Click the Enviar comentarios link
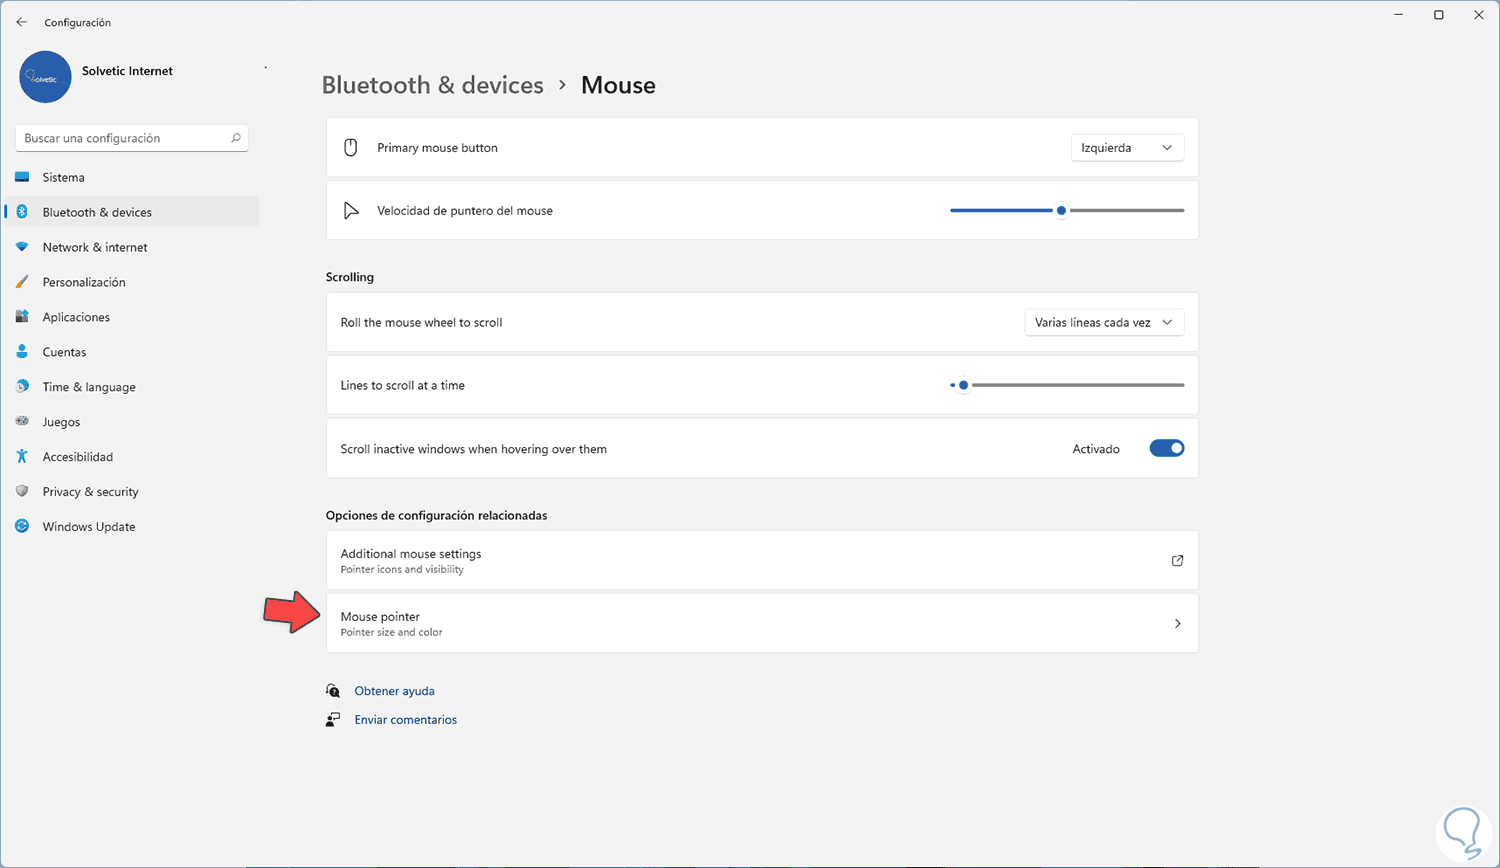The image size is (1500, 868). pos(405,720)
